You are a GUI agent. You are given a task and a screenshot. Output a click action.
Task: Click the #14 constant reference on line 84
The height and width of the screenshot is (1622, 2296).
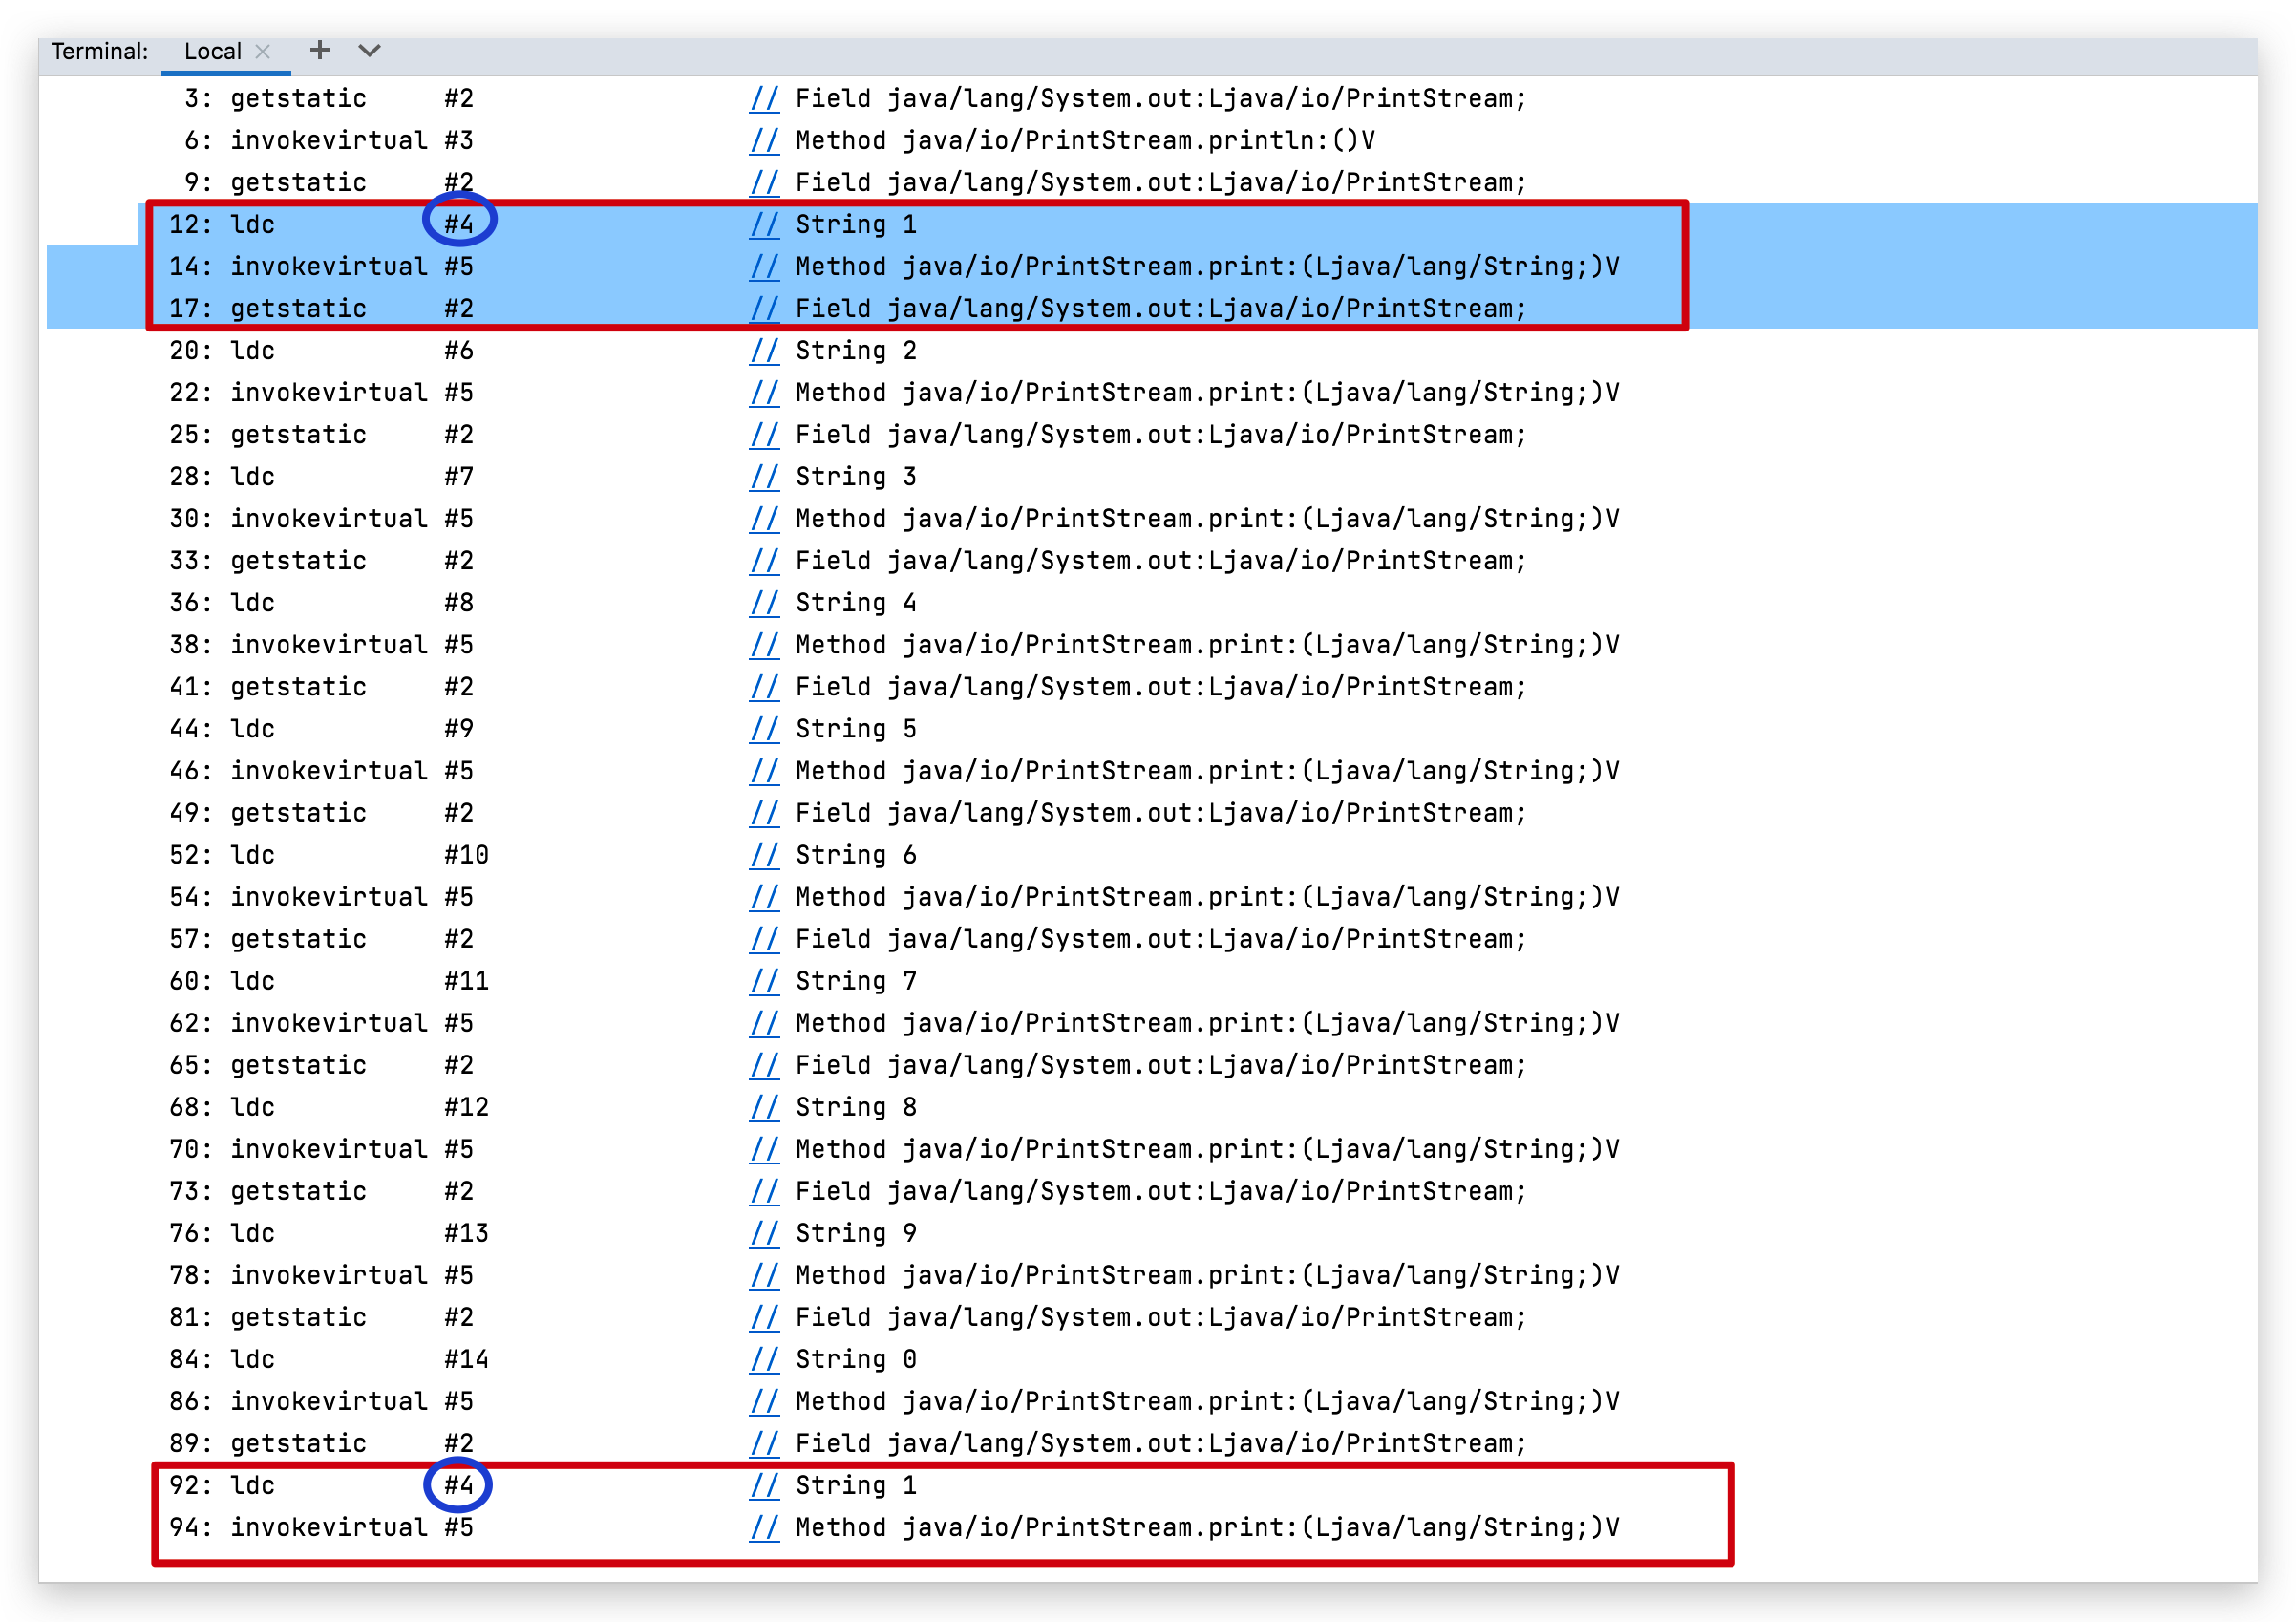click(x=466, y=1359)
